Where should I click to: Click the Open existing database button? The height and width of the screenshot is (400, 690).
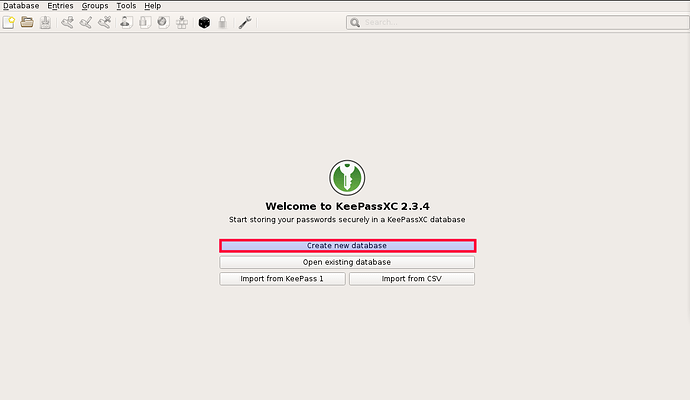[347, 262]
